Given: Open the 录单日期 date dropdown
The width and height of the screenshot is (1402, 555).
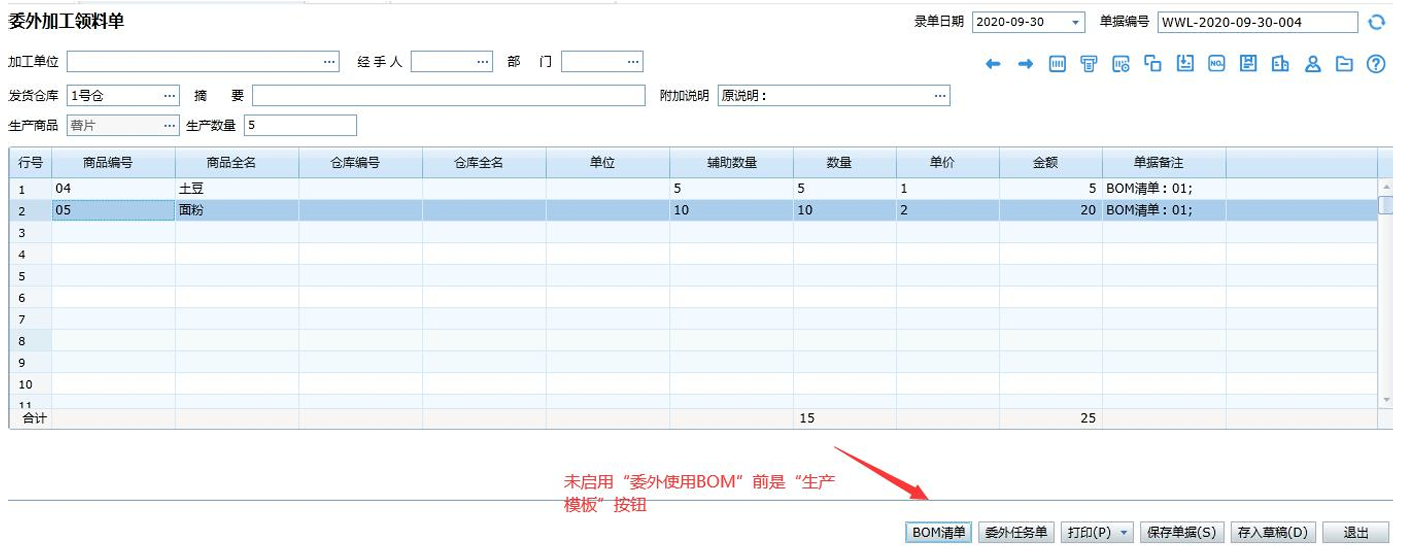Looking at the screenshot, I should click(1075, 22).
